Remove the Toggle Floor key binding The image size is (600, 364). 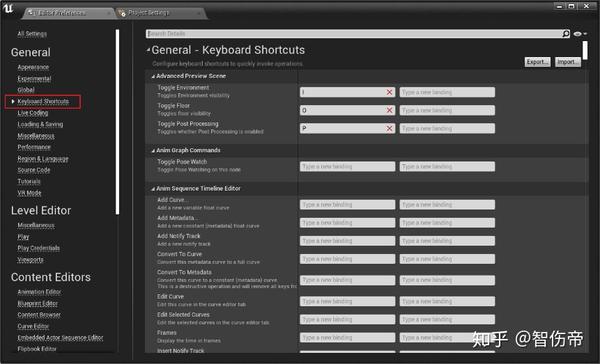coord(389,110)
